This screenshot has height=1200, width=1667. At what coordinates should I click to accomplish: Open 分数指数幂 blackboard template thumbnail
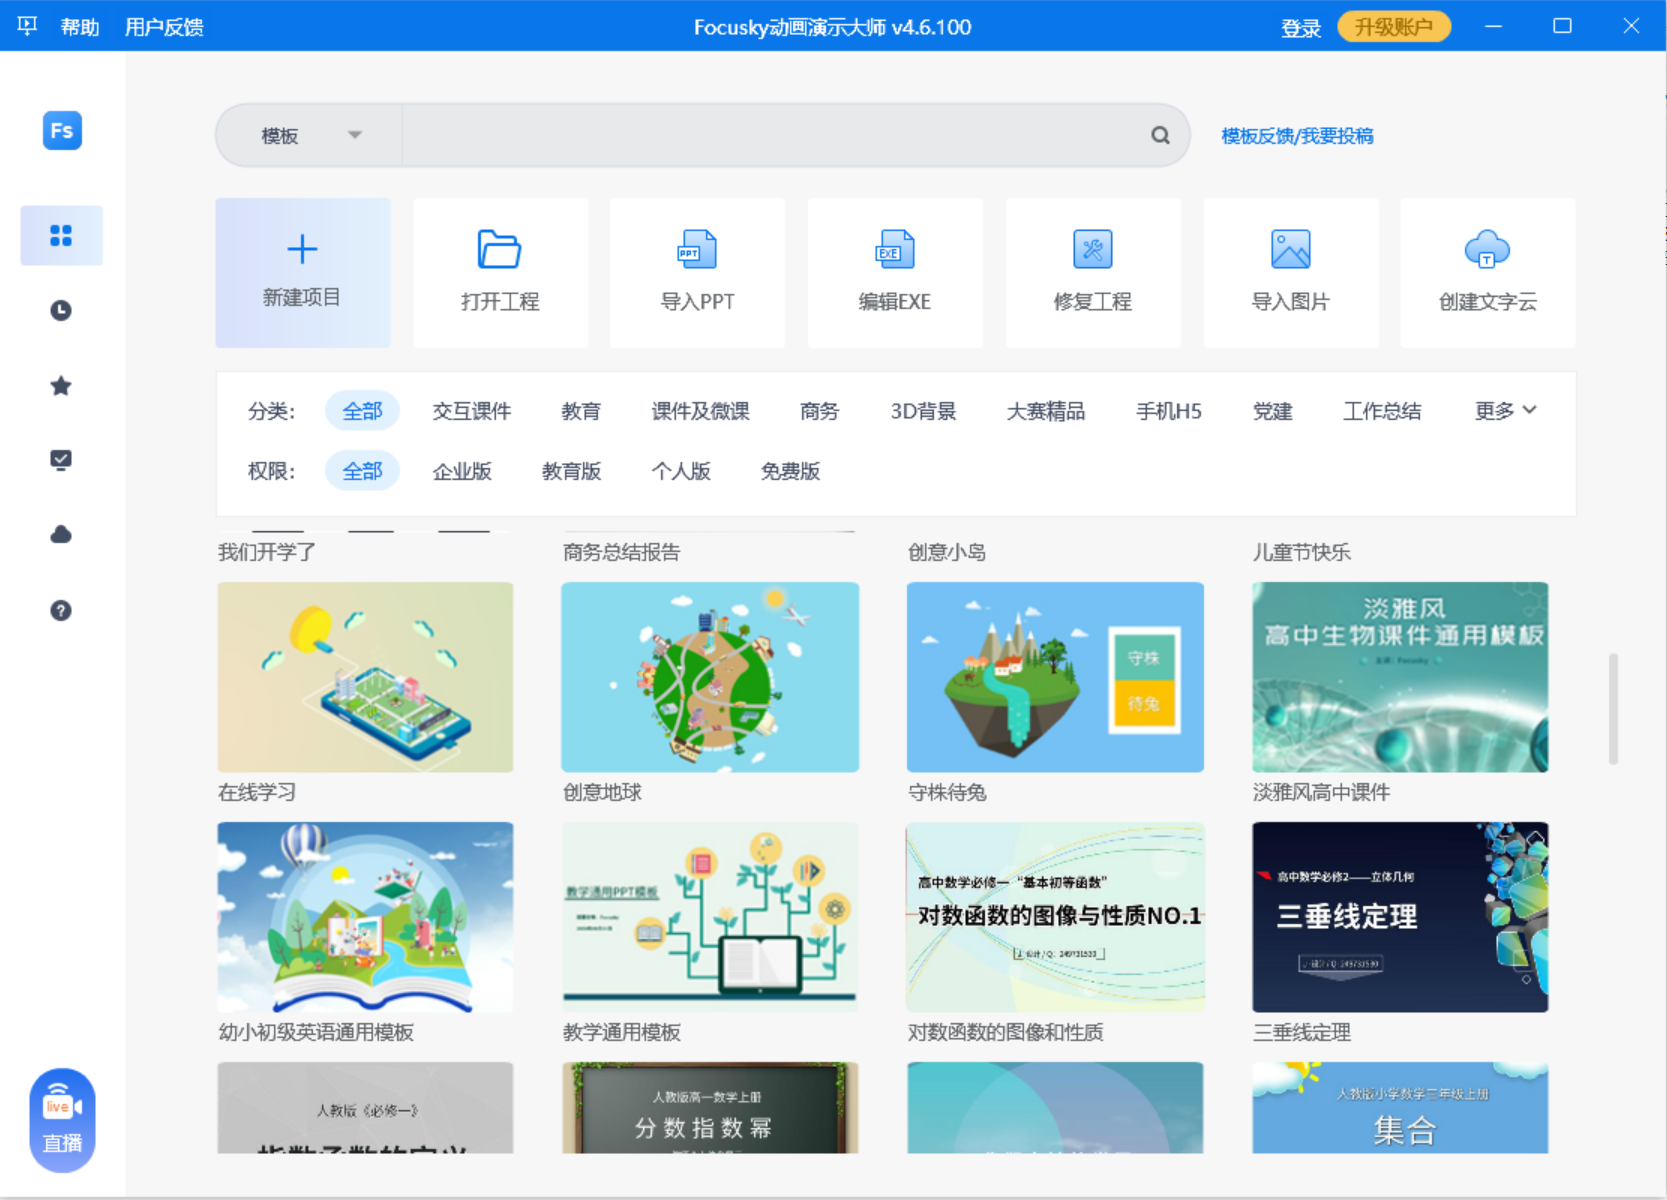tap(710, 1108)
